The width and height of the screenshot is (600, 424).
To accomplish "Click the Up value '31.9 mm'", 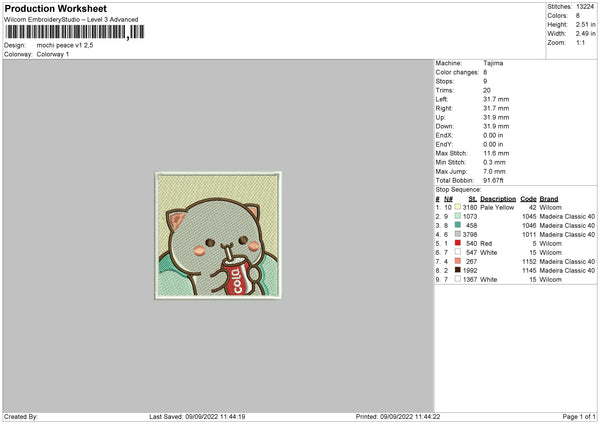I will tap(496, 117).
